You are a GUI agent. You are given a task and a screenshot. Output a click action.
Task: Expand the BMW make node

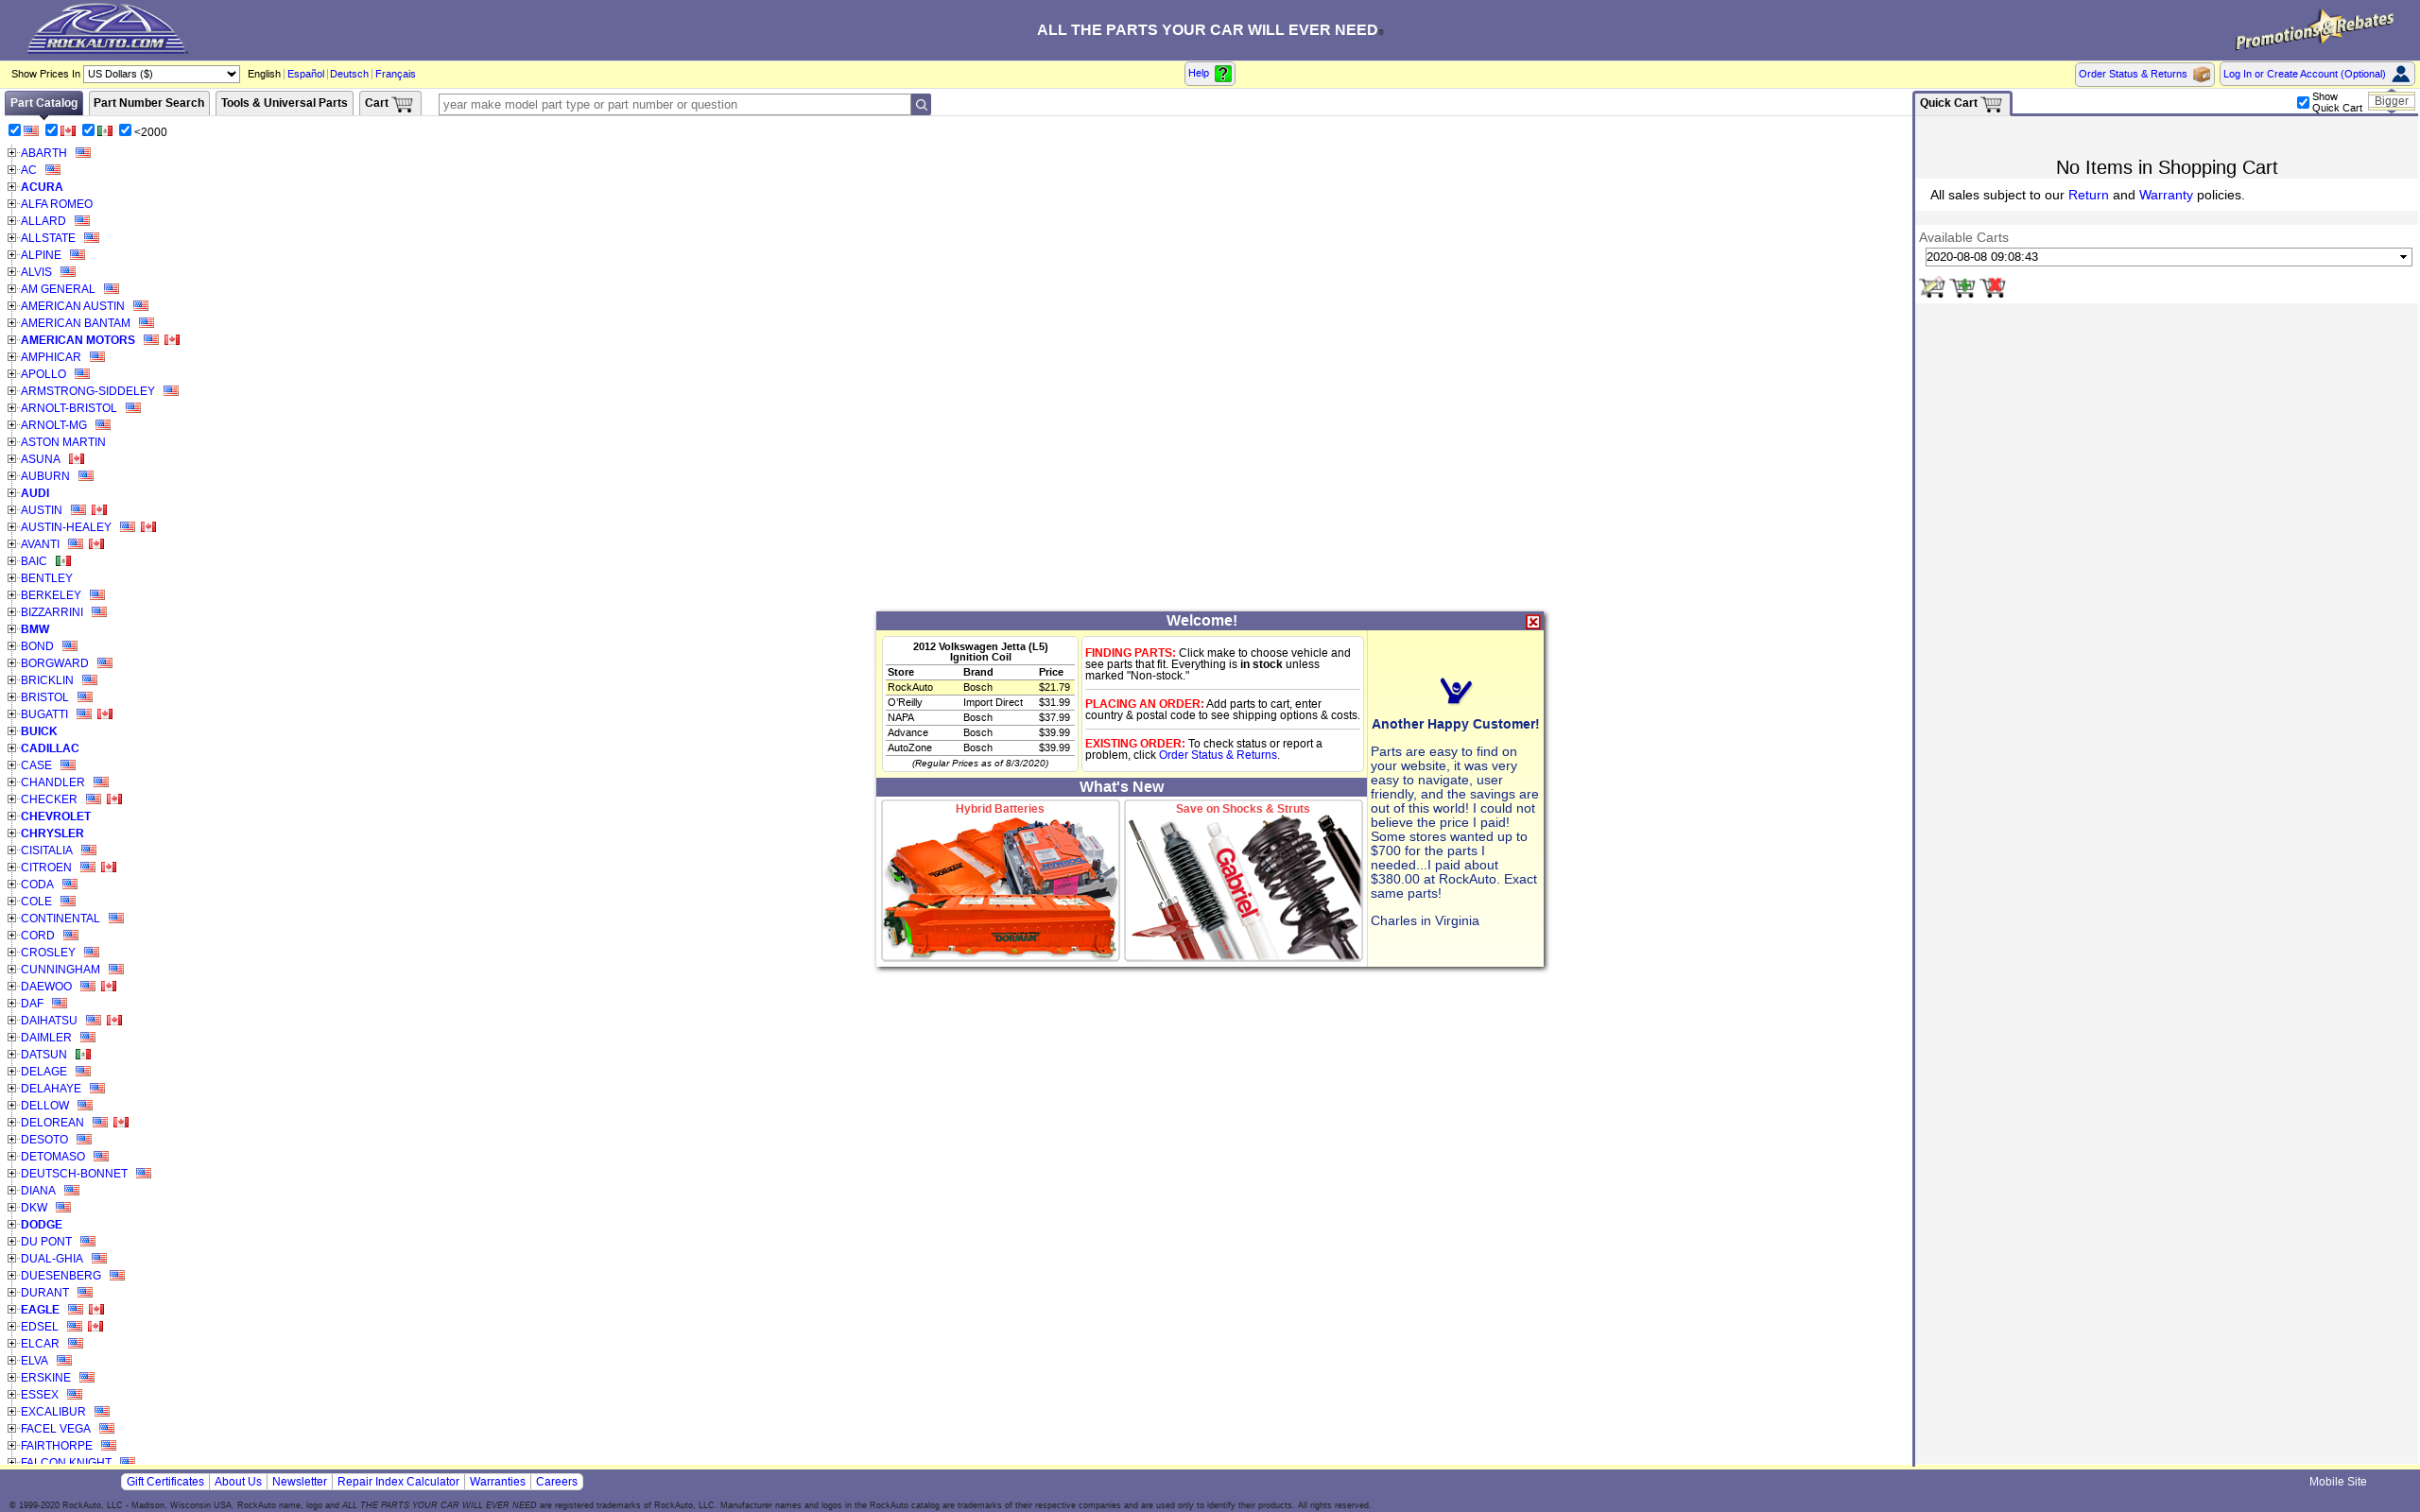[x=12, y=629]
